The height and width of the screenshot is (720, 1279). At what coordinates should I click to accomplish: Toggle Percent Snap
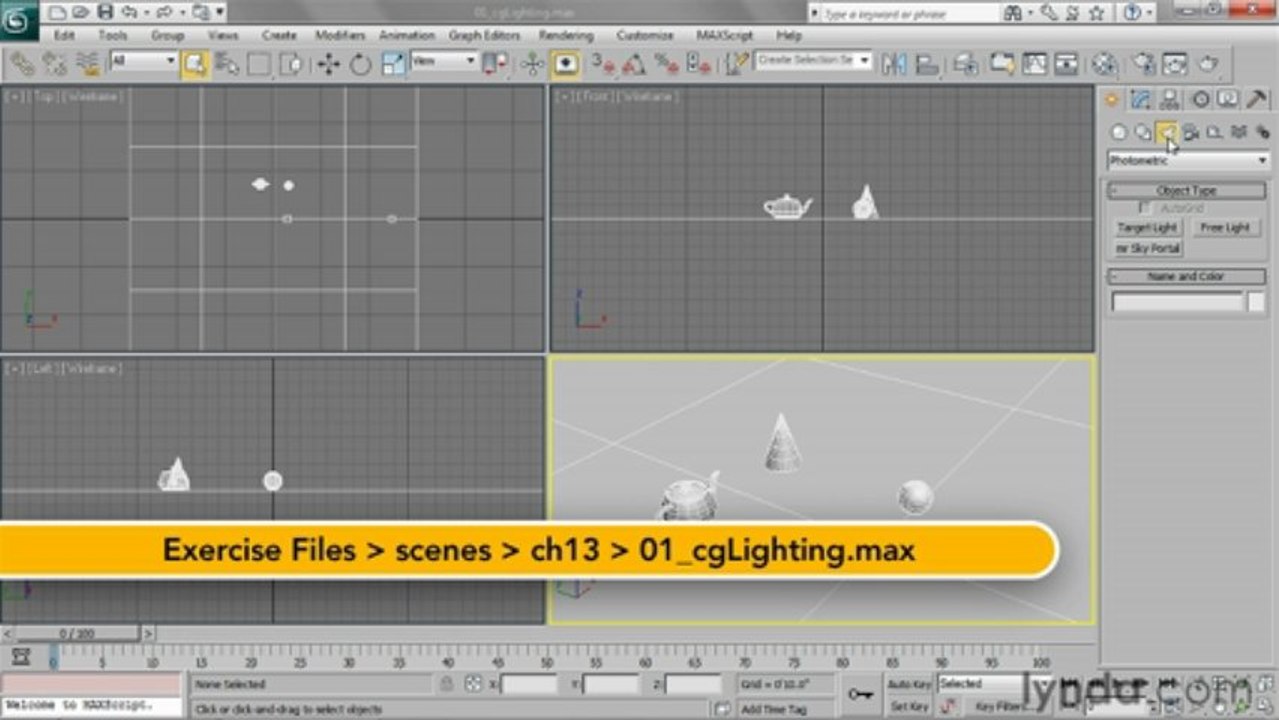point(667,64)
